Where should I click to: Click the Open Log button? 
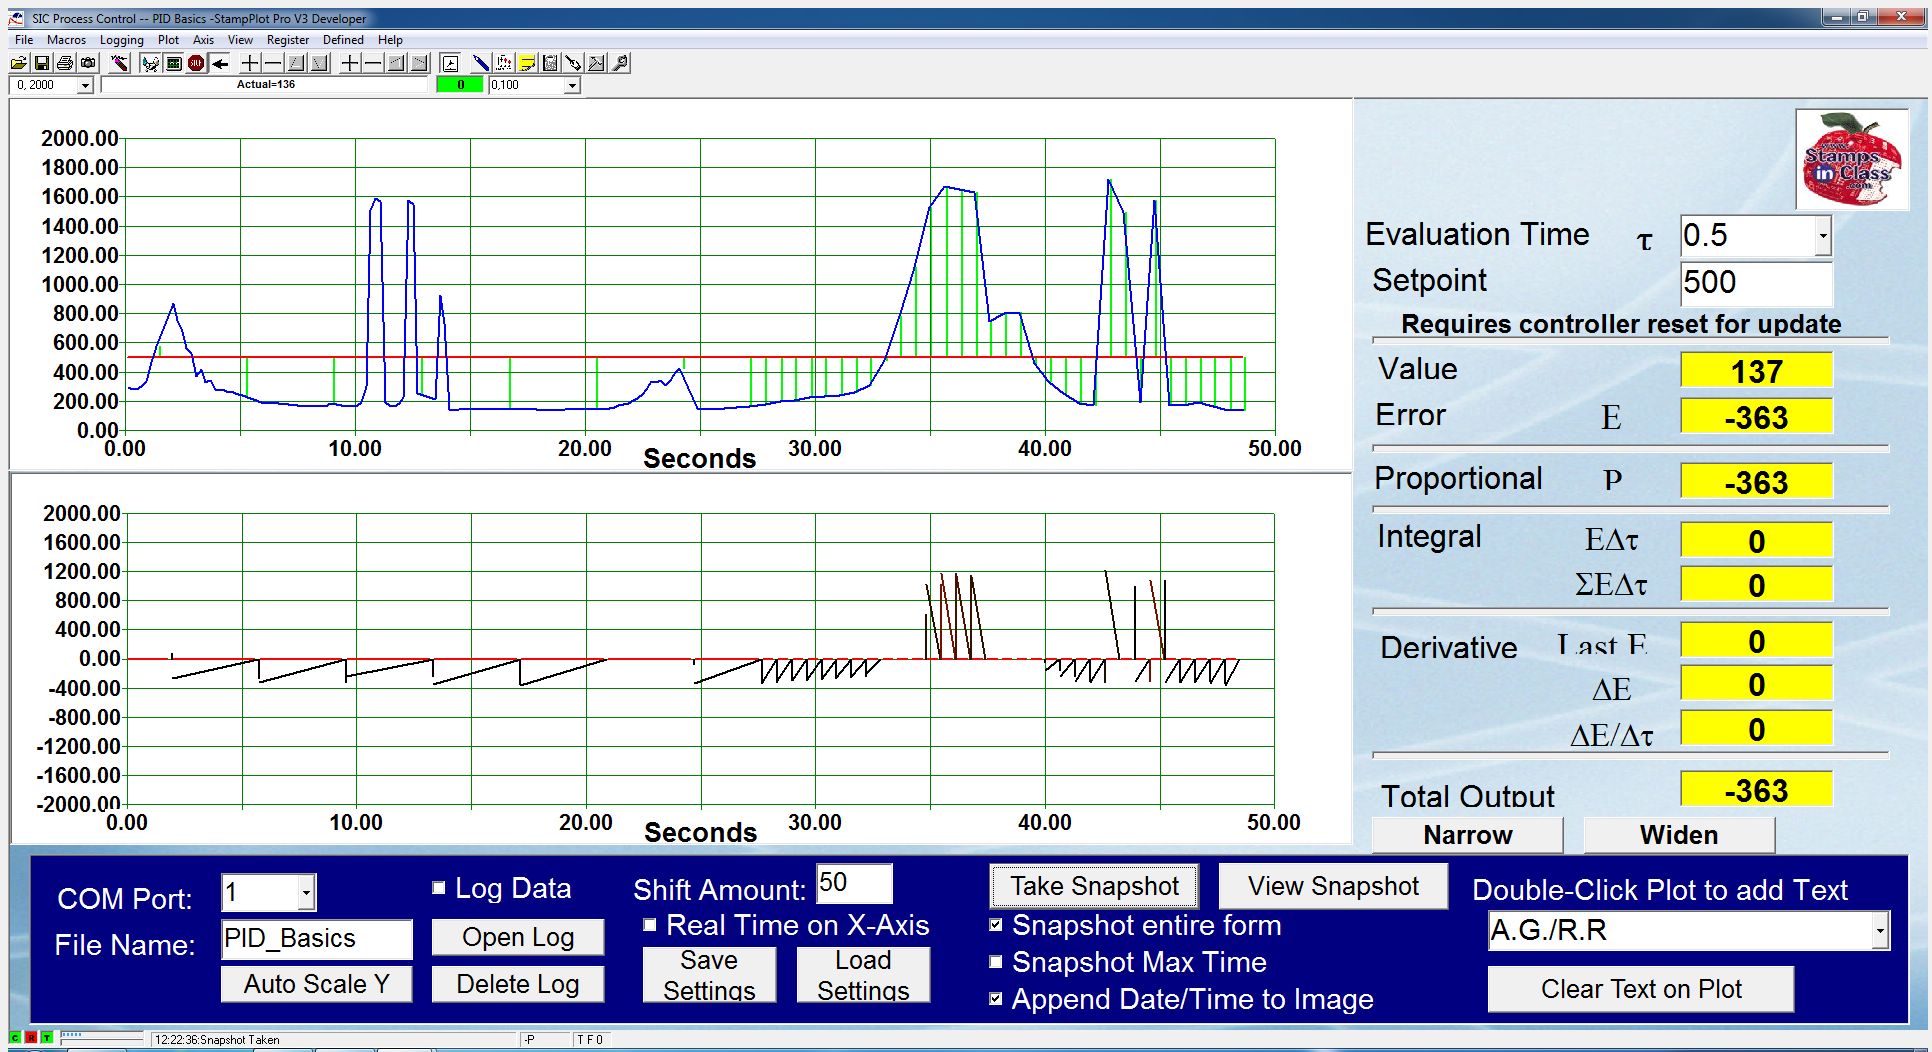(x=518, y=937)
